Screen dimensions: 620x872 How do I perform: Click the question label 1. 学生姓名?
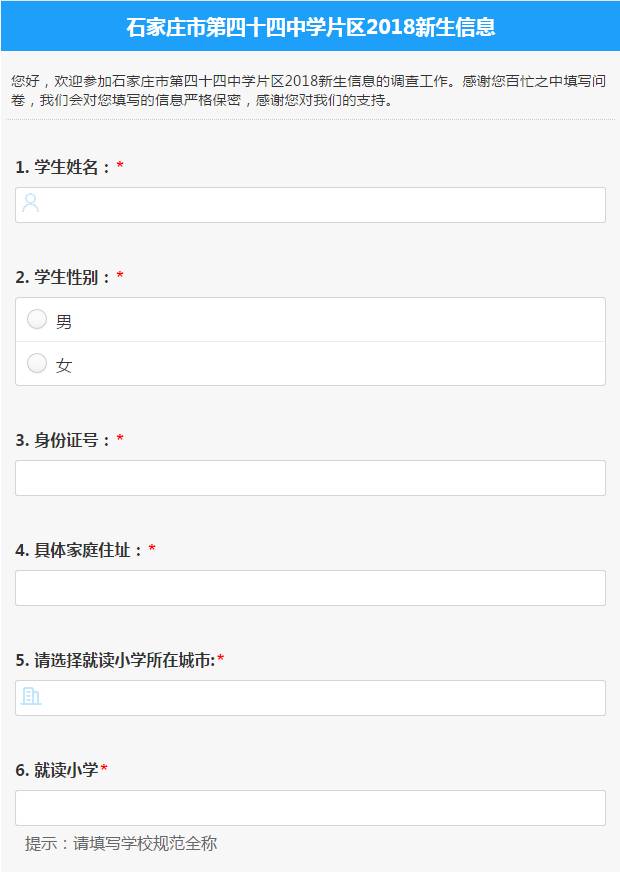(63, 167)
